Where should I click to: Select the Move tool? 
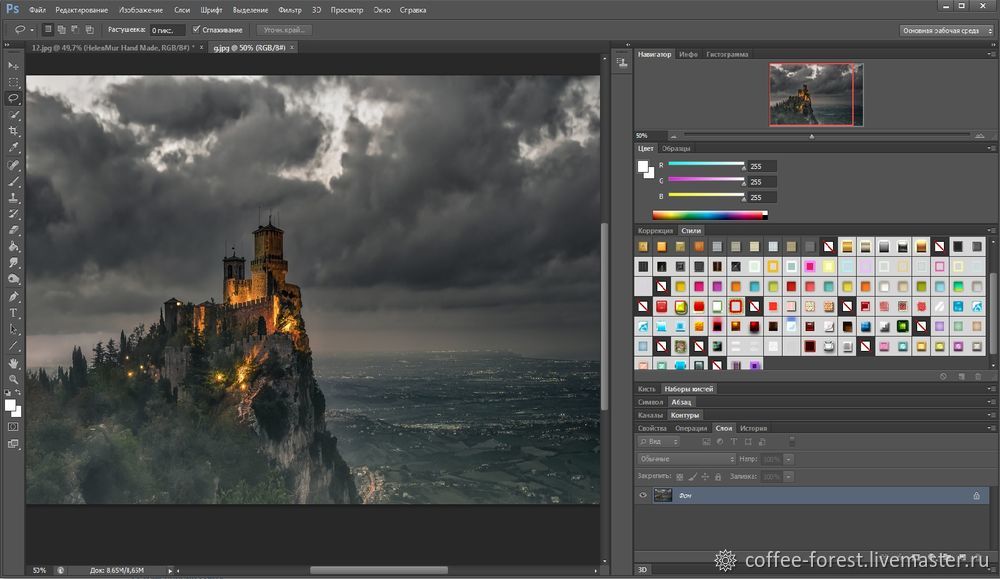pos(14,66)
